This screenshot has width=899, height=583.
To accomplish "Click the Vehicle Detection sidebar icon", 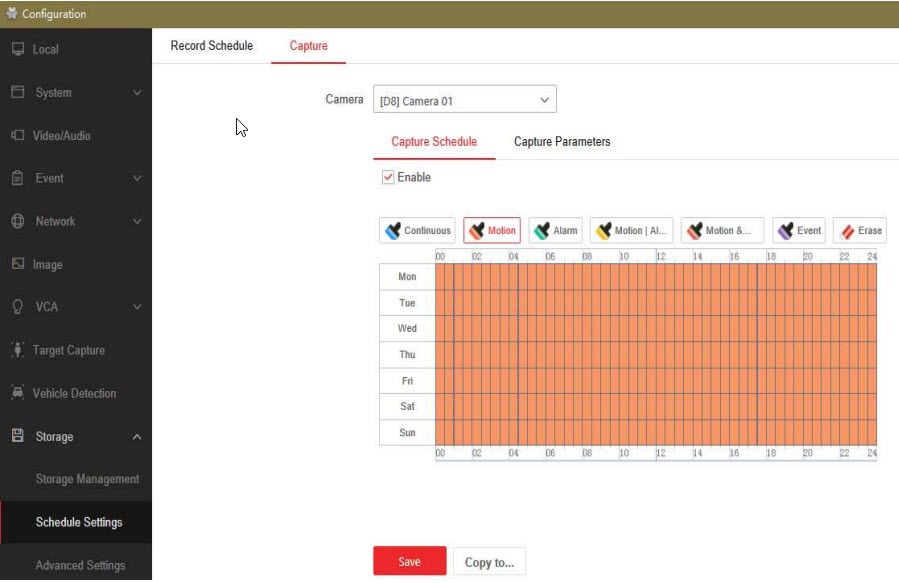I will tap(18, 394).
